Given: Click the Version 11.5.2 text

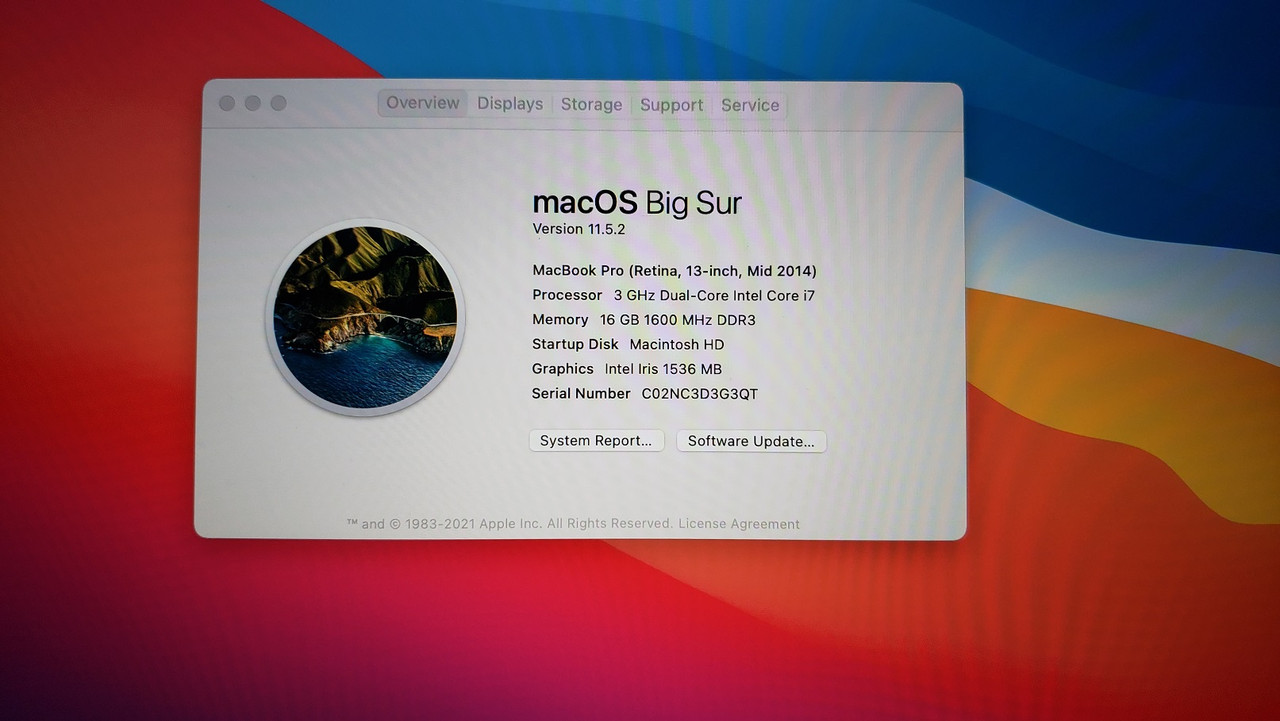Looking at the screenshot, I should pyautogui.click(x=579, y=229).
